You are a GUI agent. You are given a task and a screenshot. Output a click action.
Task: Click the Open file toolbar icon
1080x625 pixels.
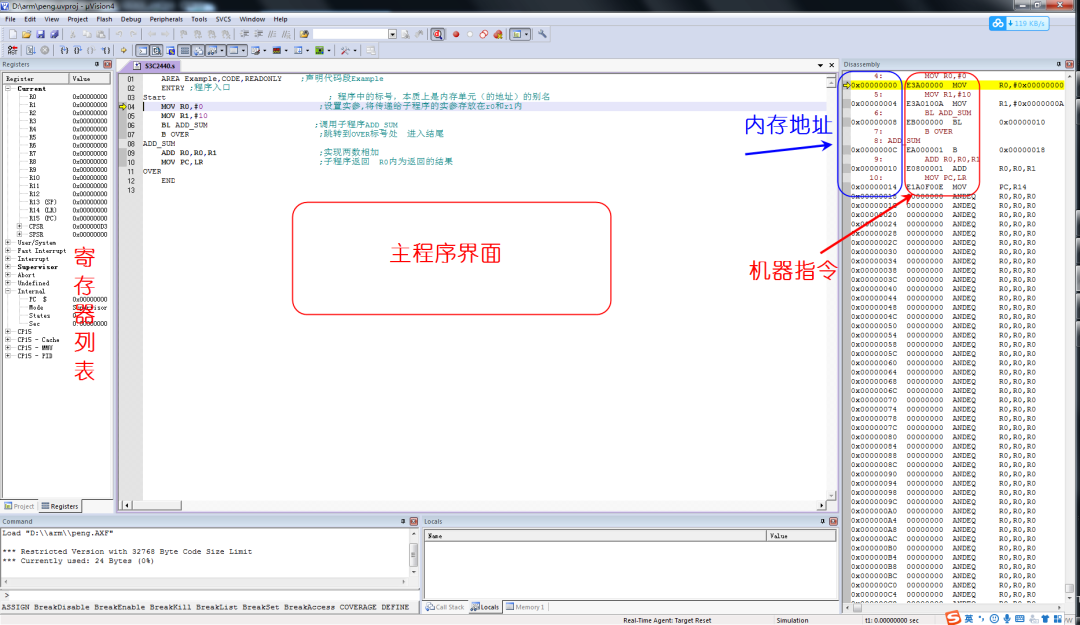[x=26, y=34]
